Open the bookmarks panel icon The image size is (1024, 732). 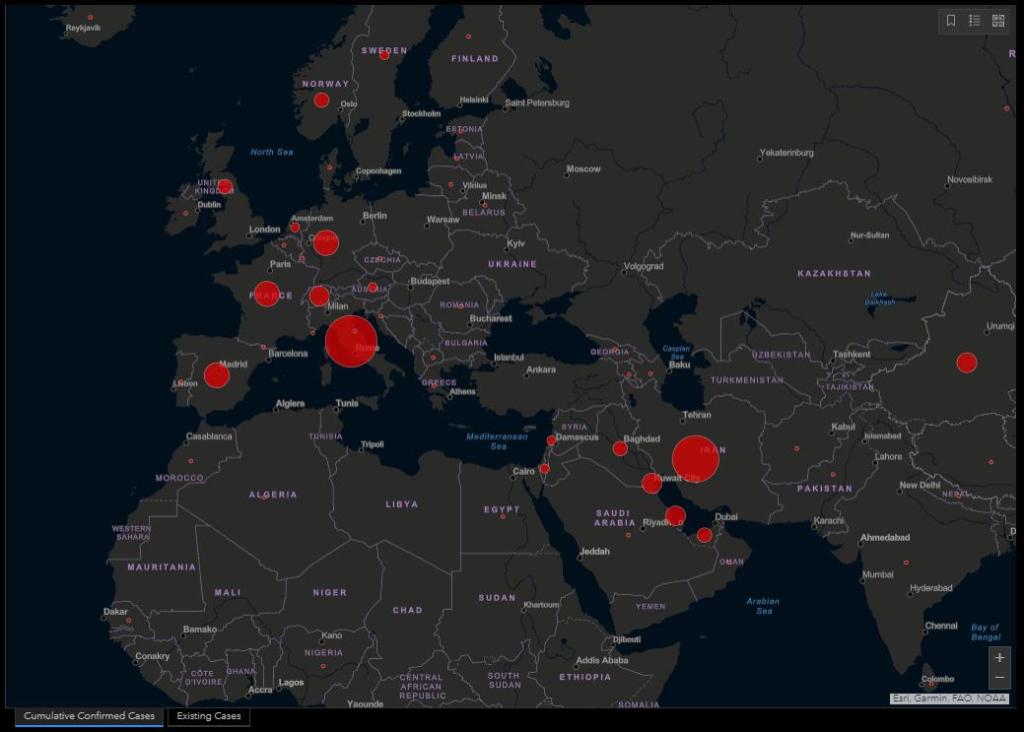[950, 21]
